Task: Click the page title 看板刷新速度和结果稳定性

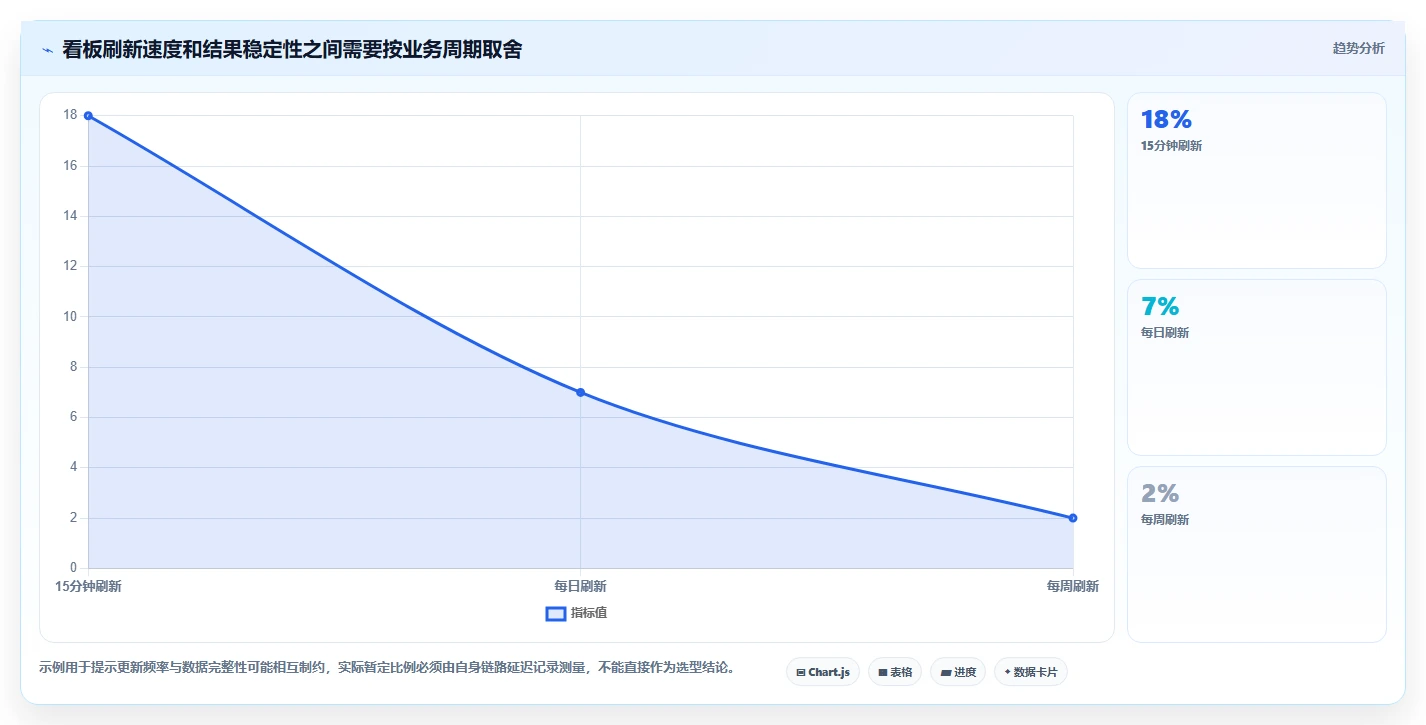Action: pos(292,50)
